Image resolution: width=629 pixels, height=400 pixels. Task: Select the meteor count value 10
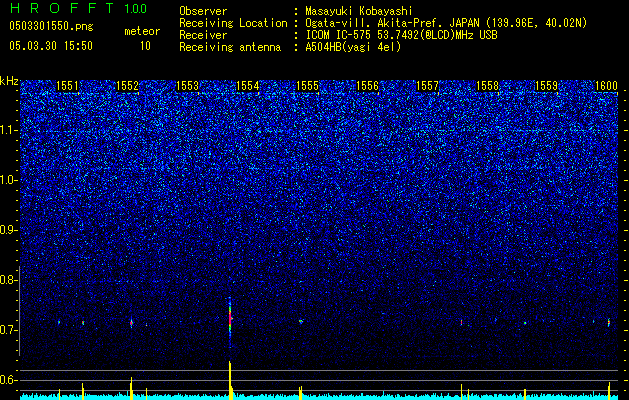tap(145, 46)
